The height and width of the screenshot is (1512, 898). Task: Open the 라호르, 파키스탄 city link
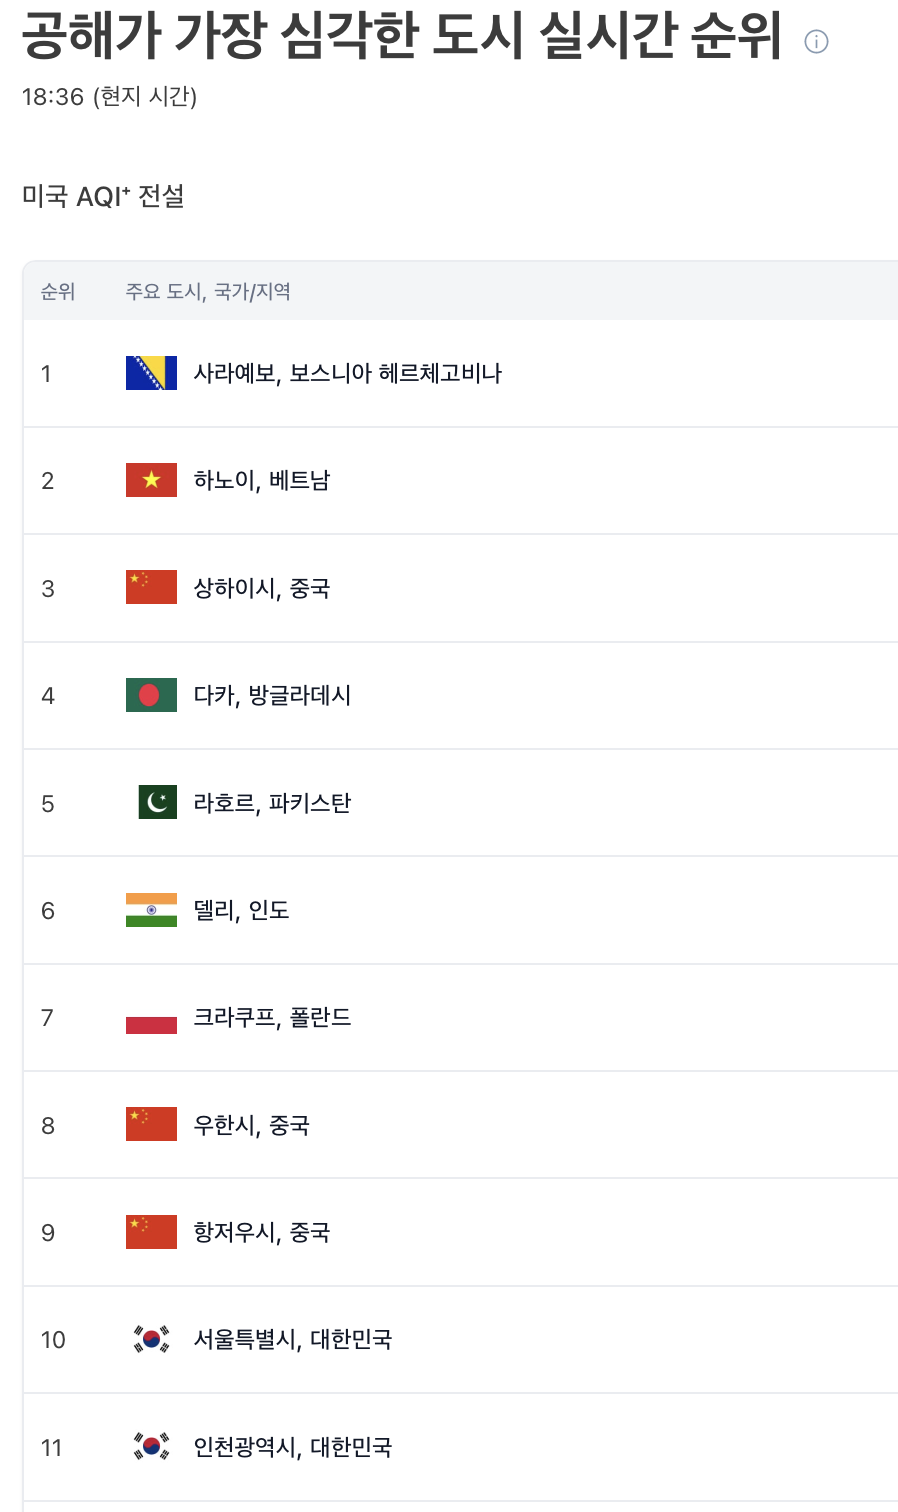click(x=272, y=802)
